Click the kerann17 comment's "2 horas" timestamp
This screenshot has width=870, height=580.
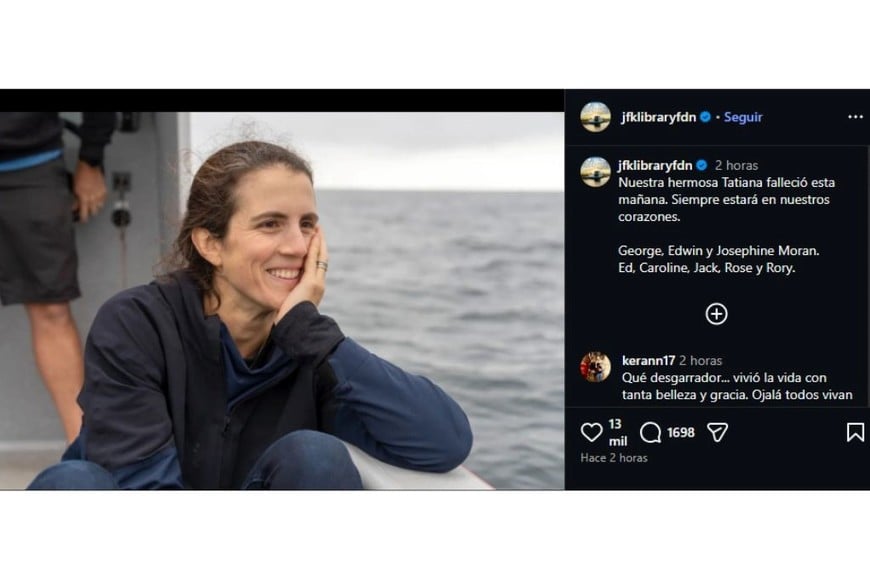[x=700, y=360]
